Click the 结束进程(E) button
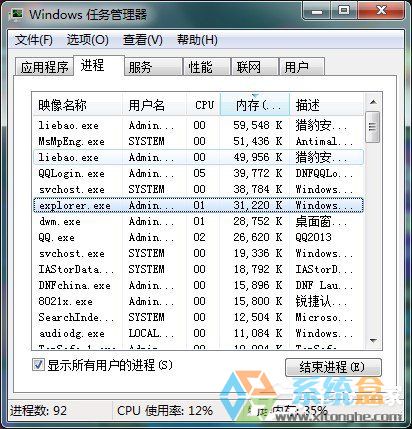Screen dimensions: 412x429 pyautogui.click(x=333, y=367)
